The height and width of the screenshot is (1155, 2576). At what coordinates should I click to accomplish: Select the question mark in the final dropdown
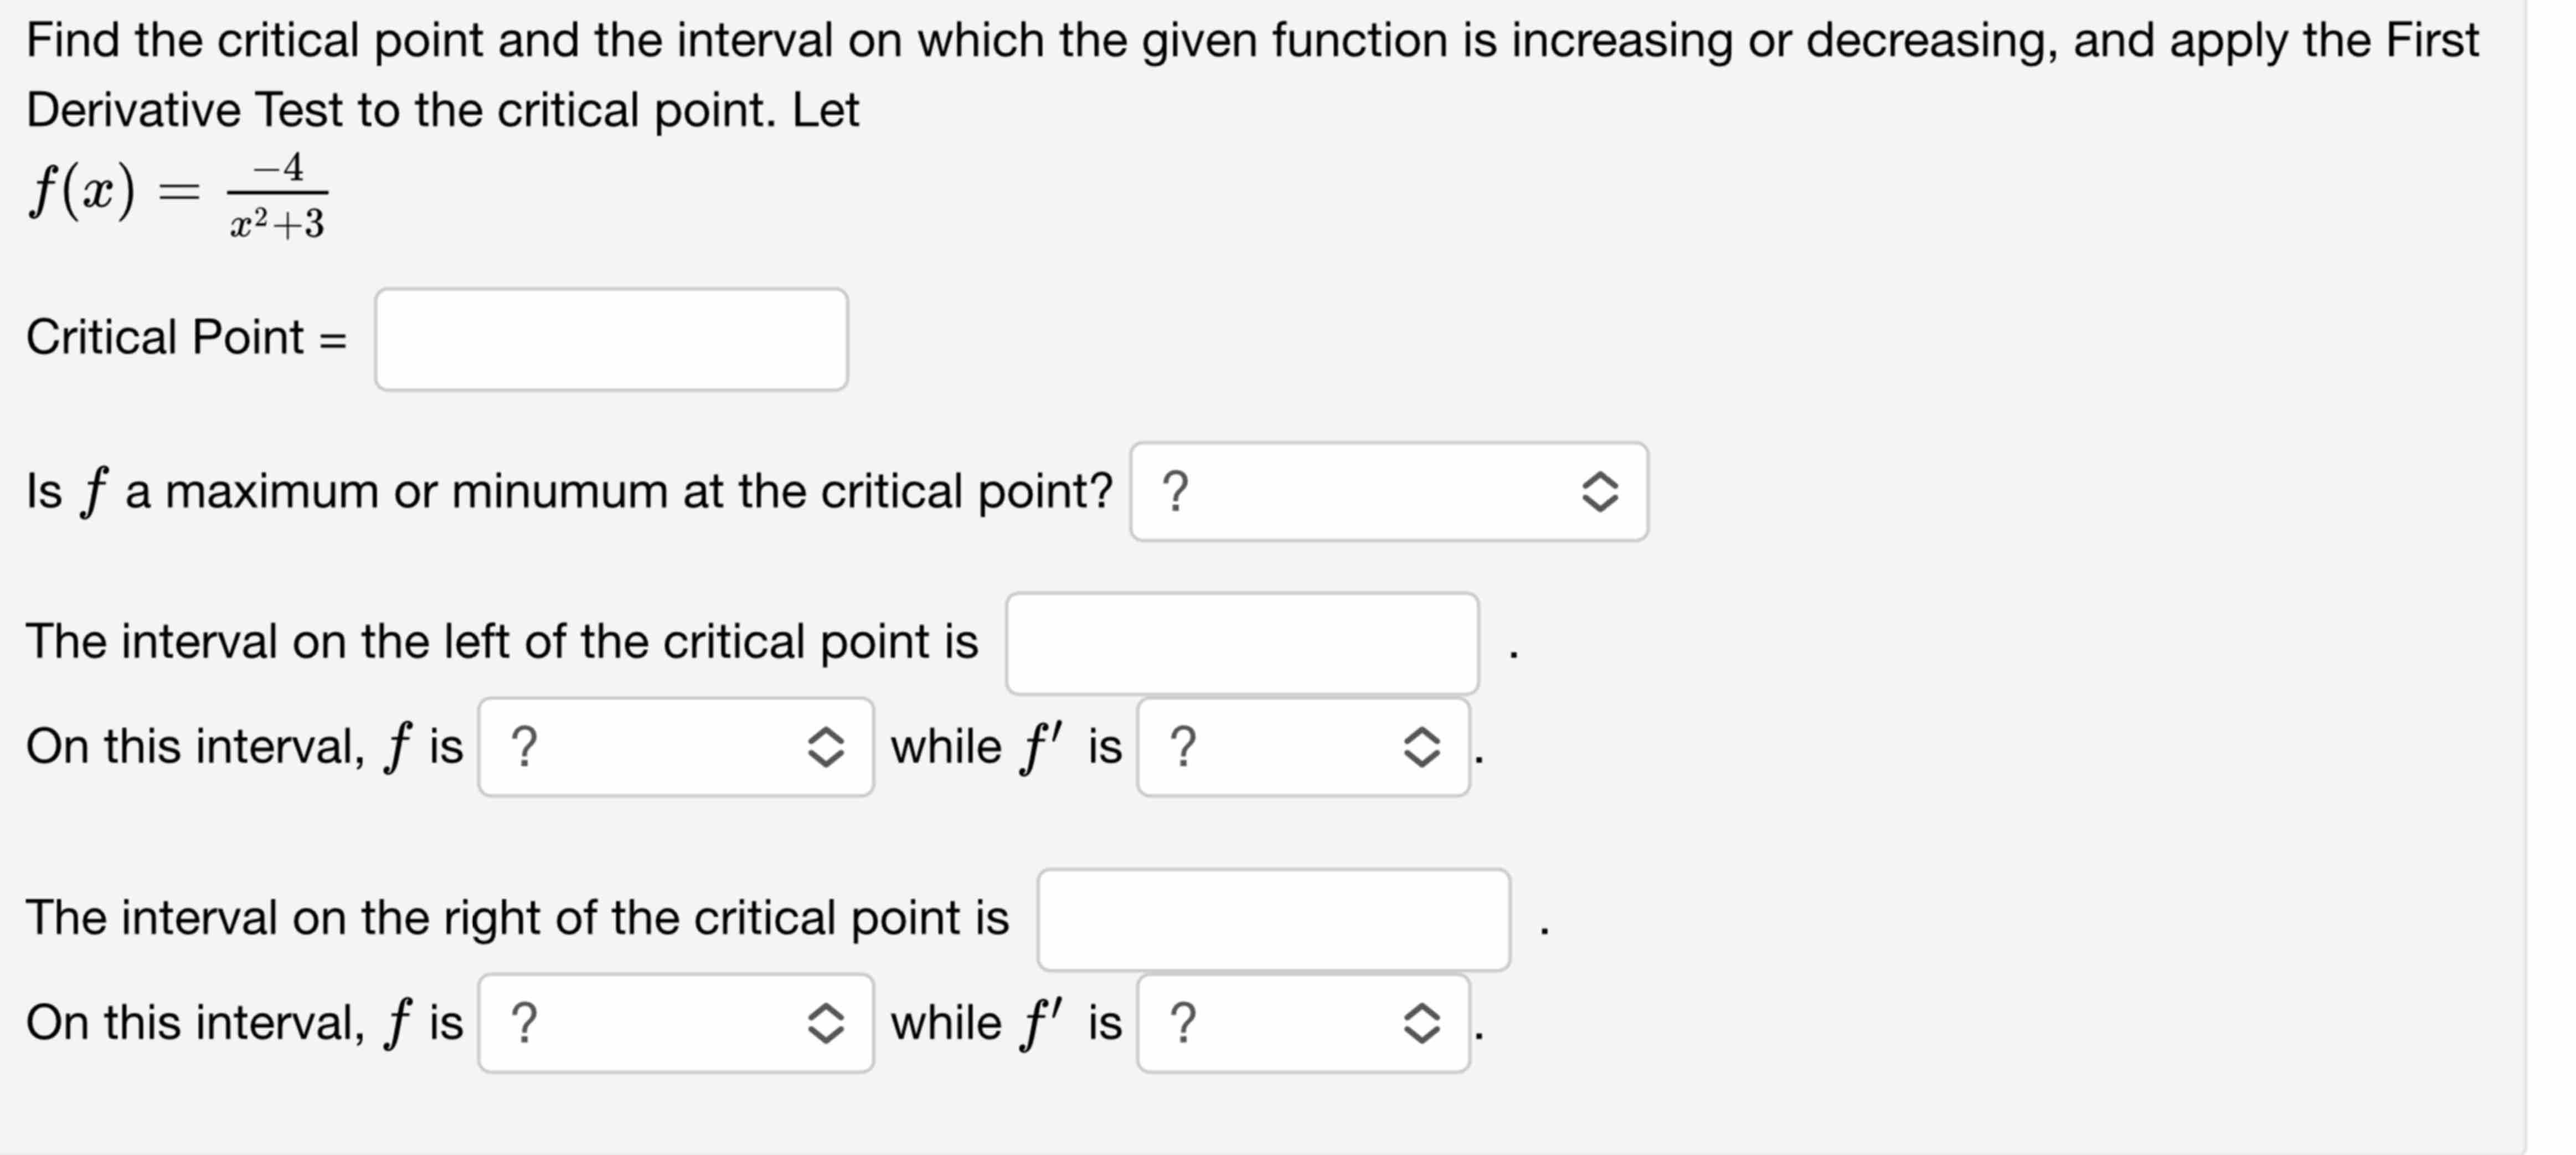point(1185,1022)
